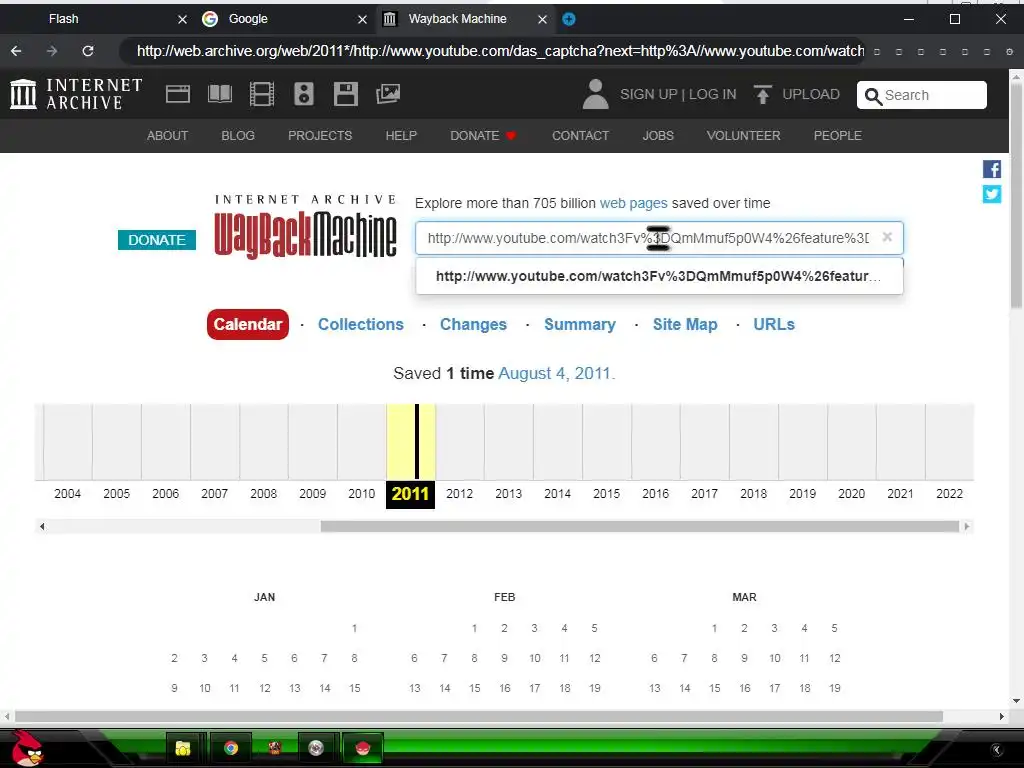
Task: Close the Flash tab
Action: [x=182, y=20]
